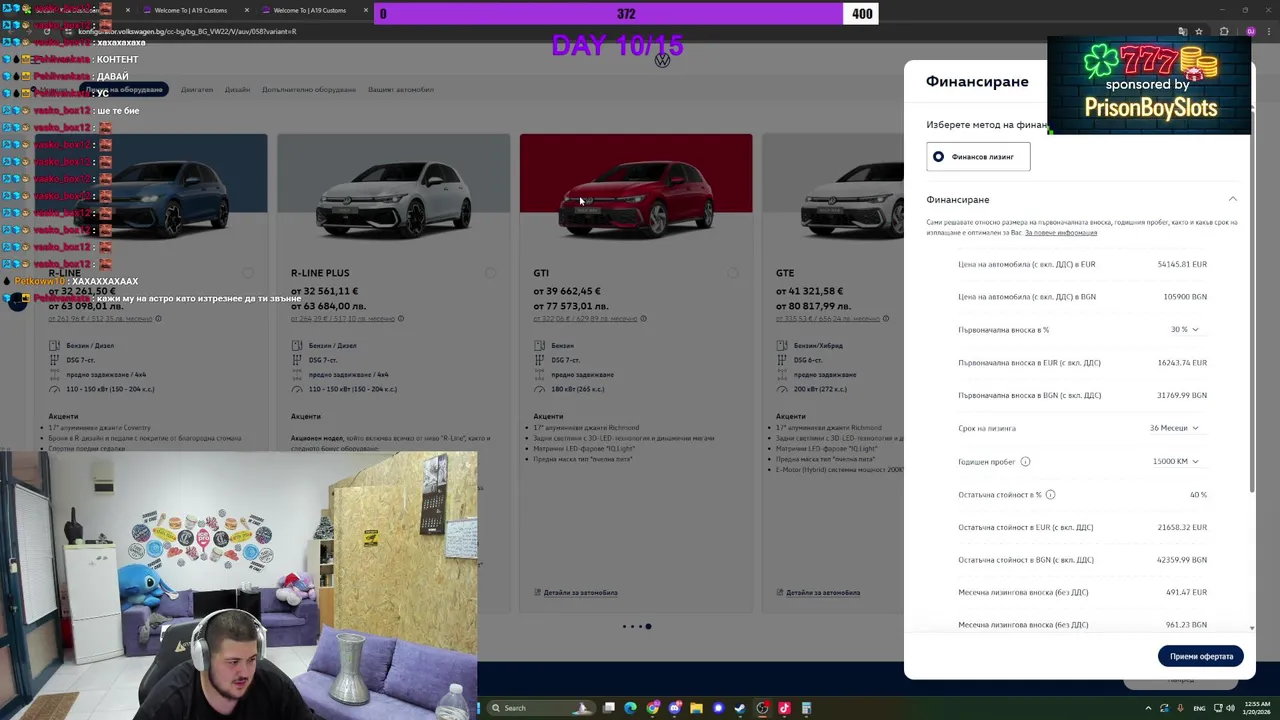The height and width of the screenshot is (720, 1280).
Task: Open the browser extensions puzzle icon
Action: click(1224, 31)
